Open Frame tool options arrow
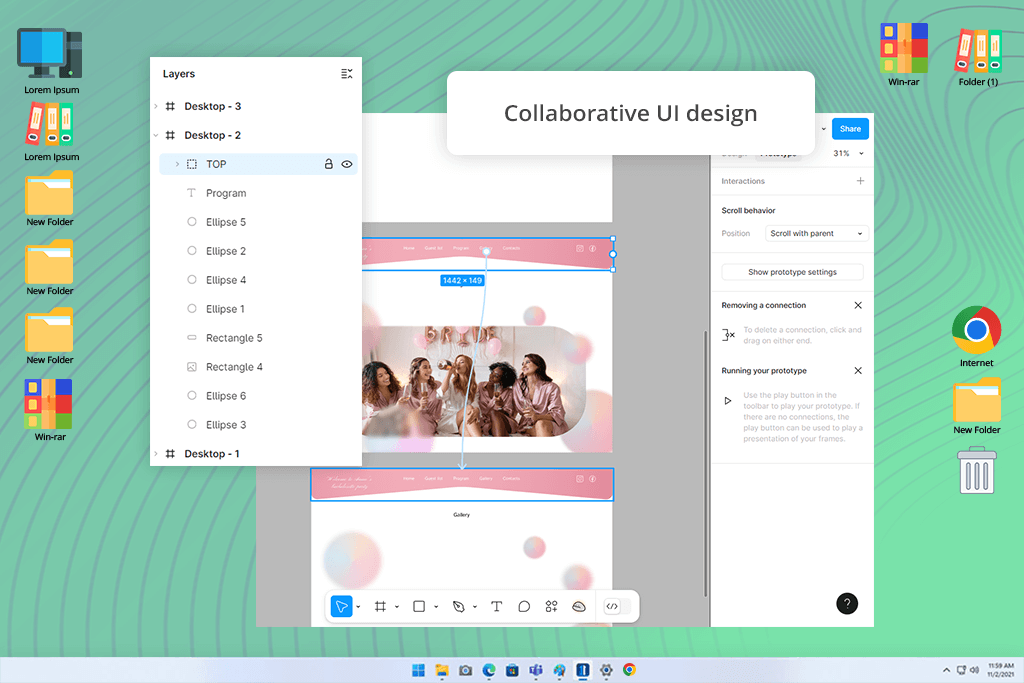 click(397, 607)
